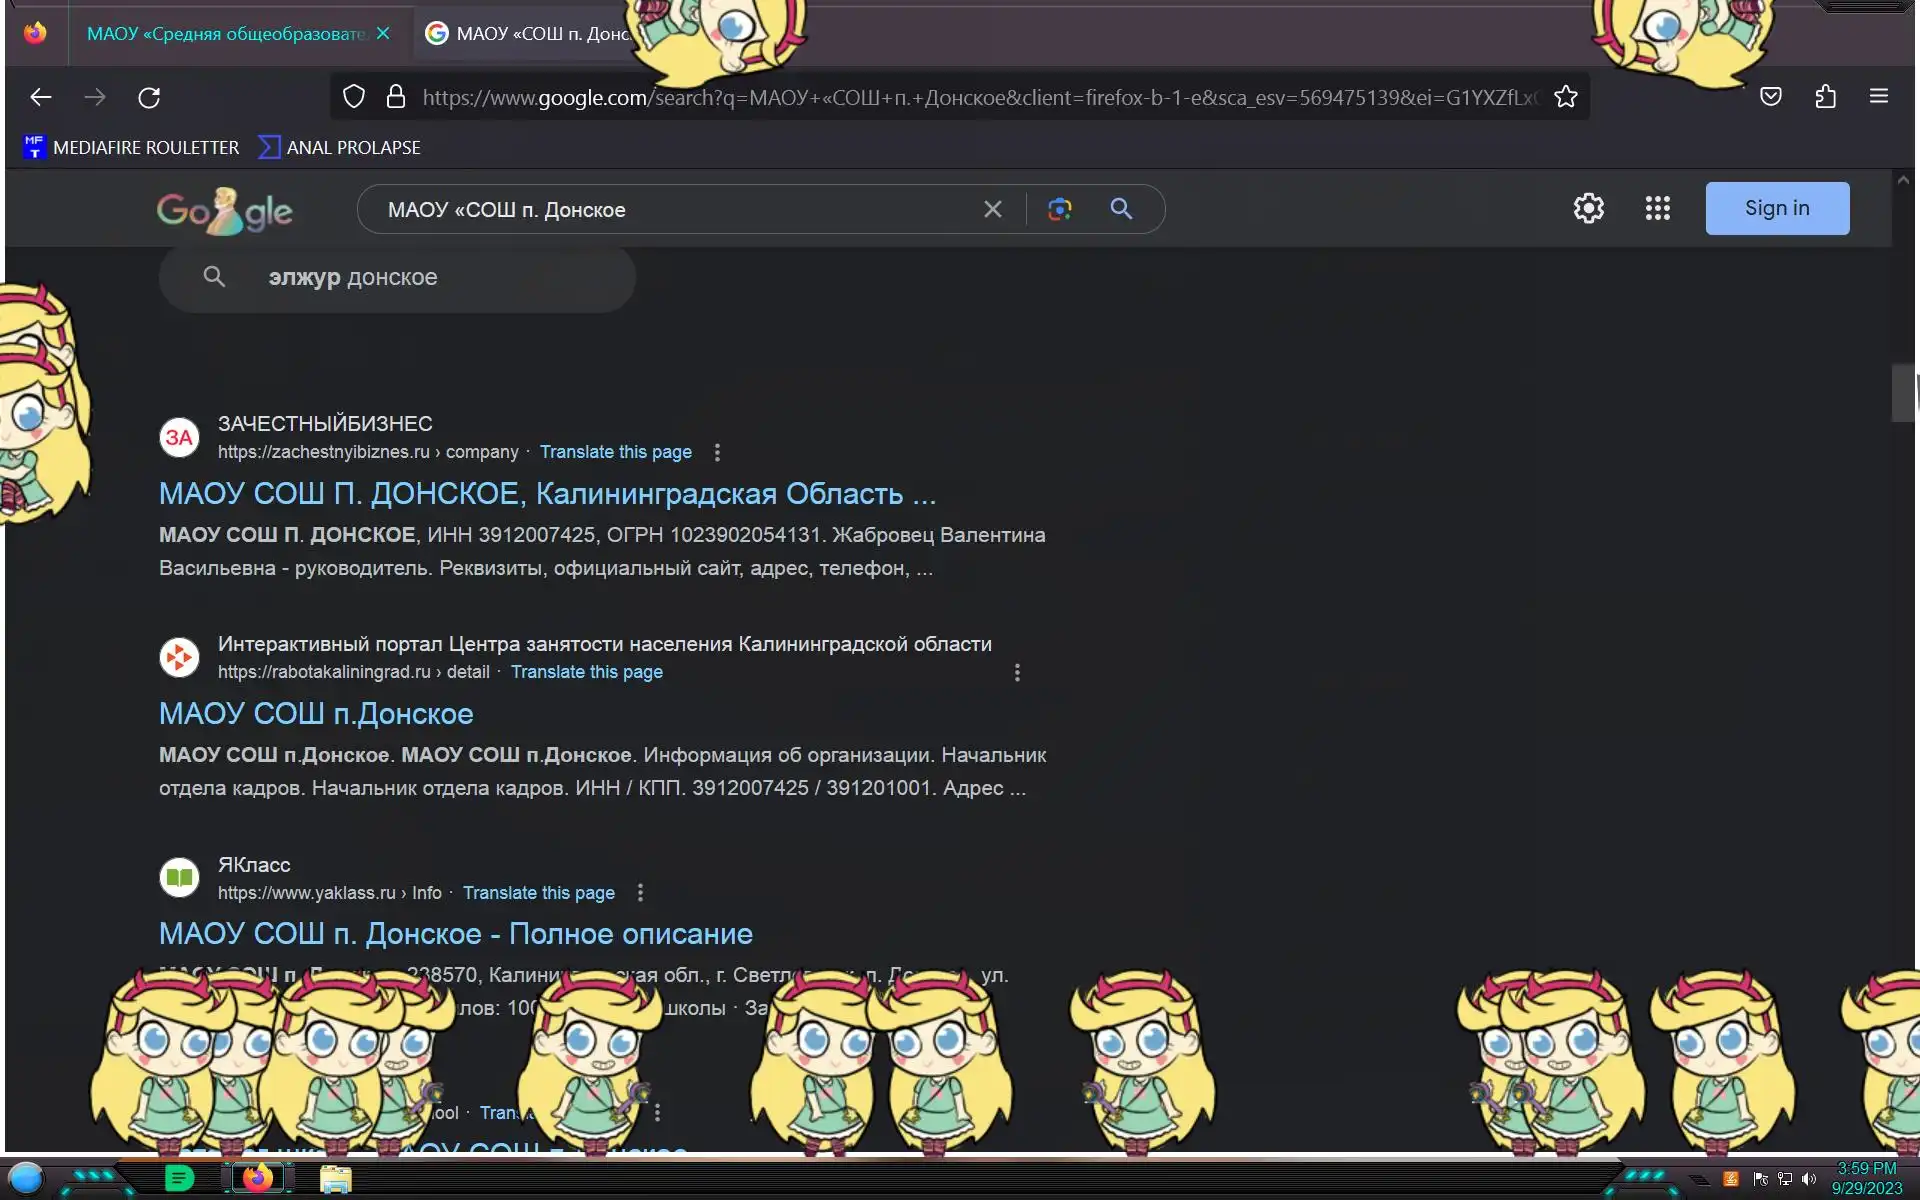
Task: Open Firefox hamburger application menu
Action: 1878,97
